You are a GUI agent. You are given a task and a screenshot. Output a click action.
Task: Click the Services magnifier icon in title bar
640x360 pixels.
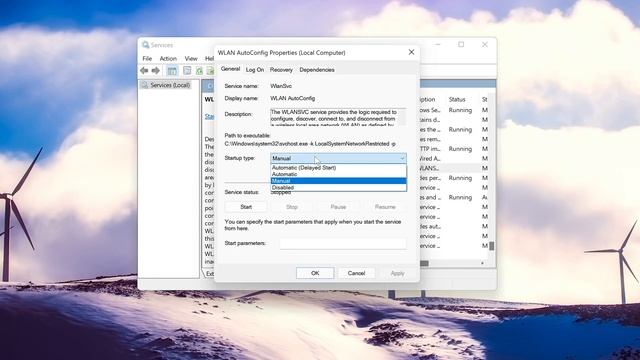pos(145,45)
